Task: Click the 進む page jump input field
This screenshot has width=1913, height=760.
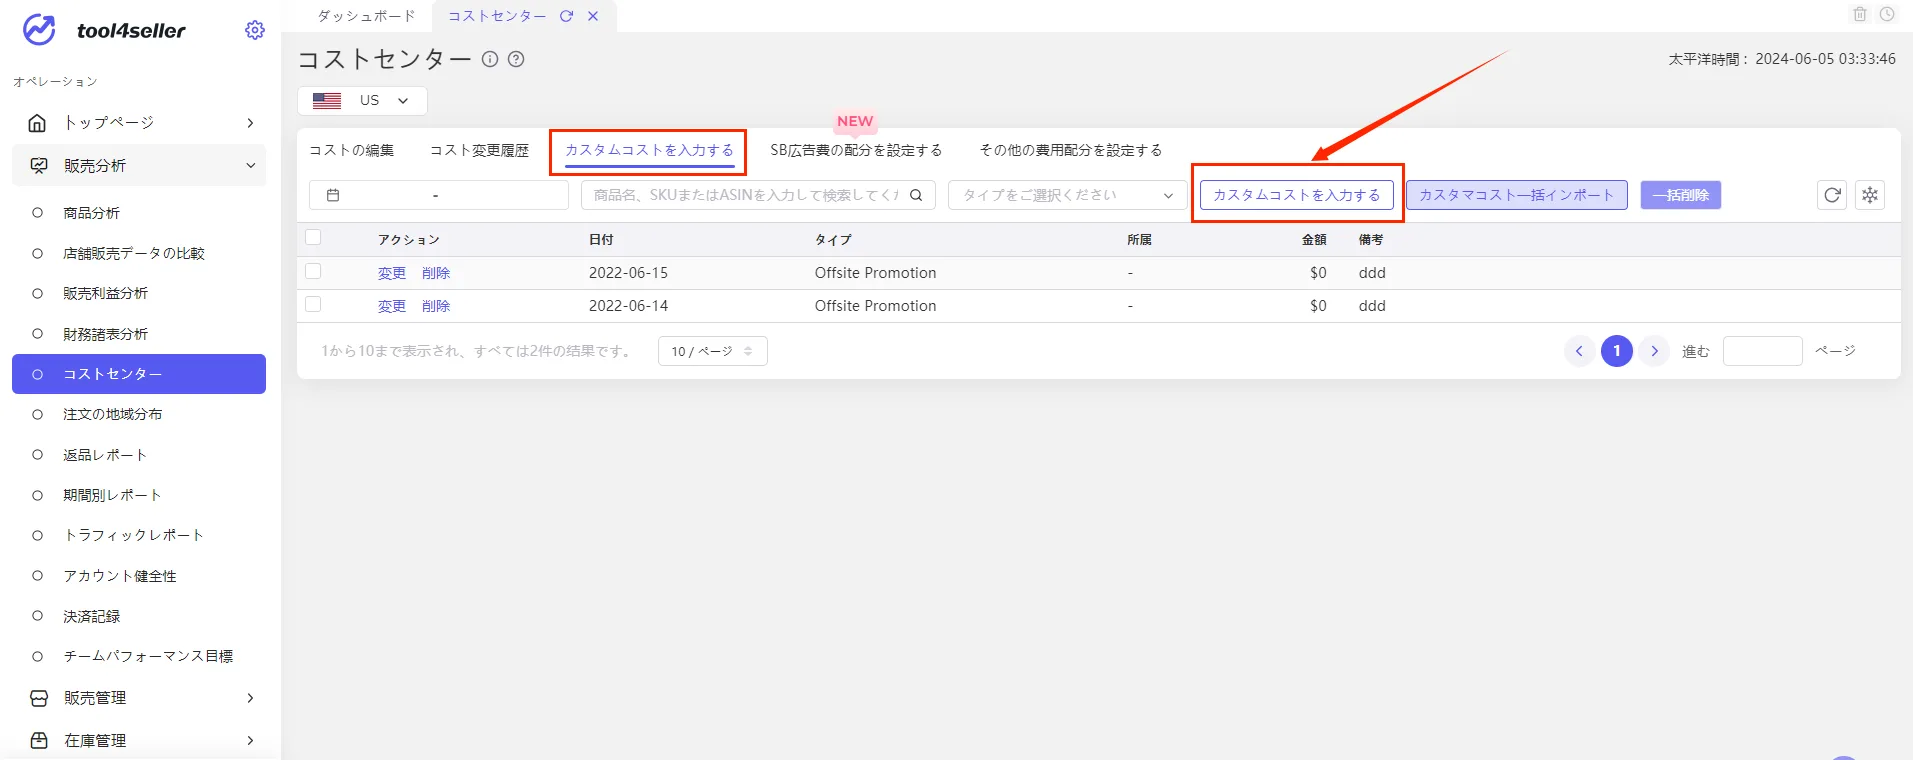Action: (x=1763, y=351)
